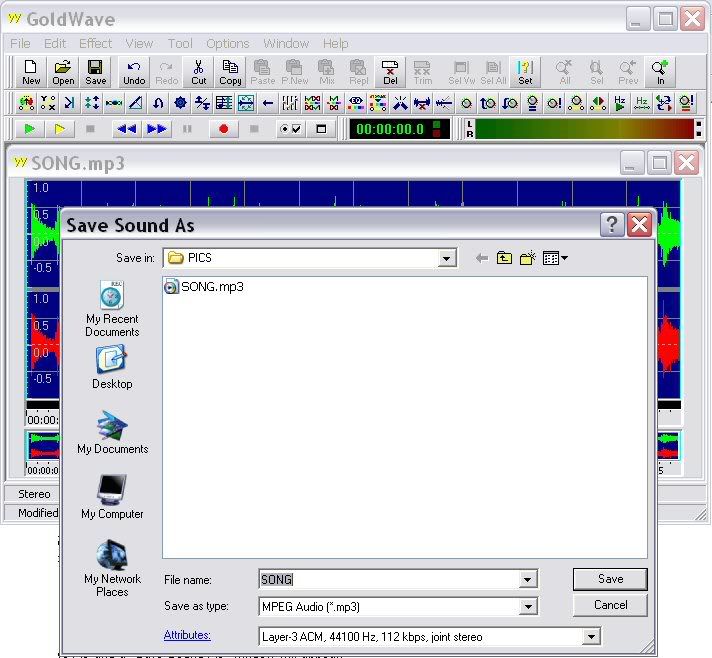
Task: Click the left-arrow Reverse effect icon
Action: point(268,103)
